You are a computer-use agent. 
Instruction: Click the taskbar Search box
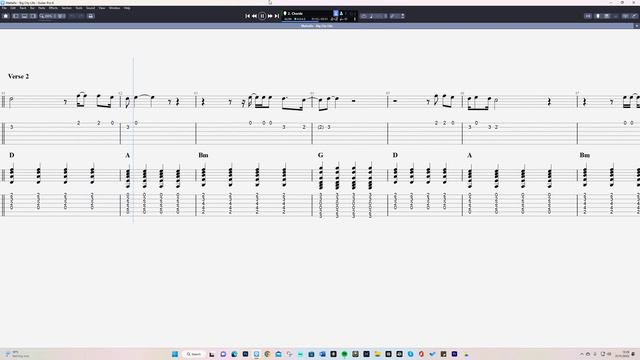(x=194, y=354)
